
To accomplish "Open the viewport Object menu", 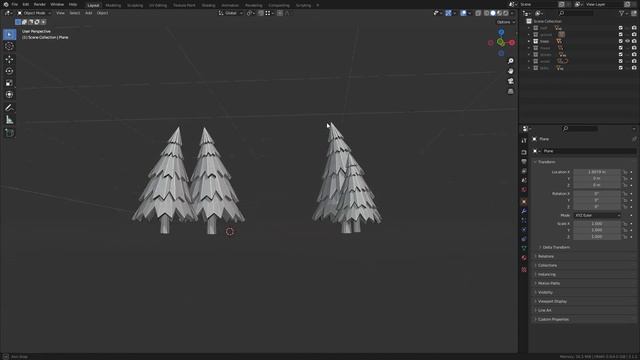I will click(102, 13).
